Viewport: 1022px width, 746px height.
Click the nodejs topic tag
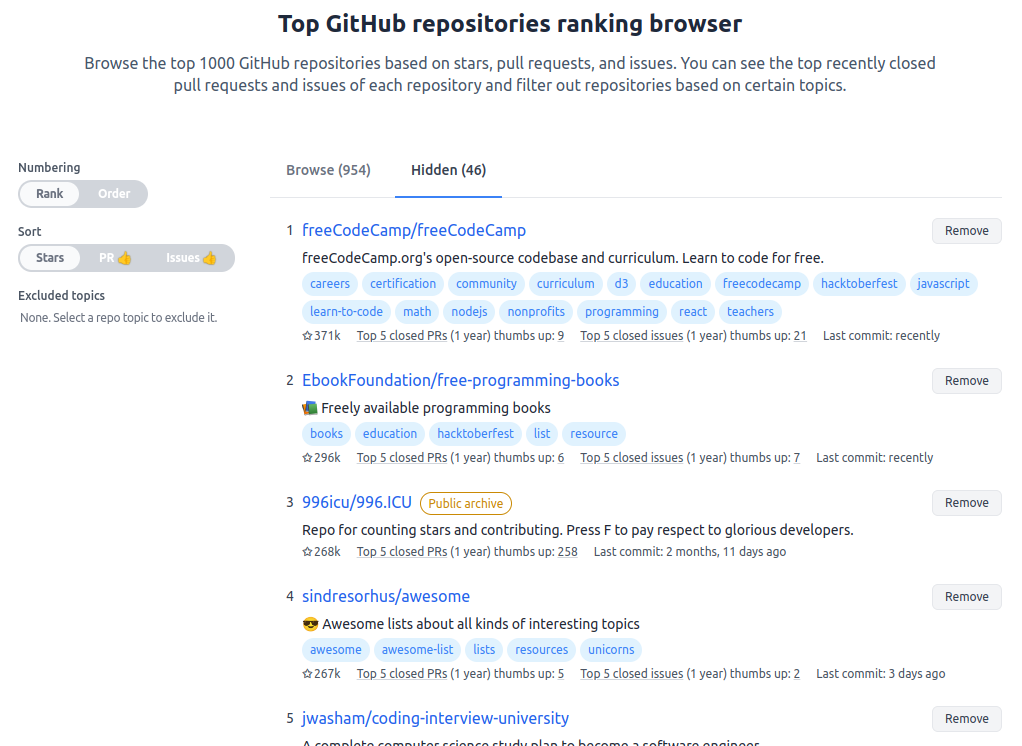(x=469, y=311)
